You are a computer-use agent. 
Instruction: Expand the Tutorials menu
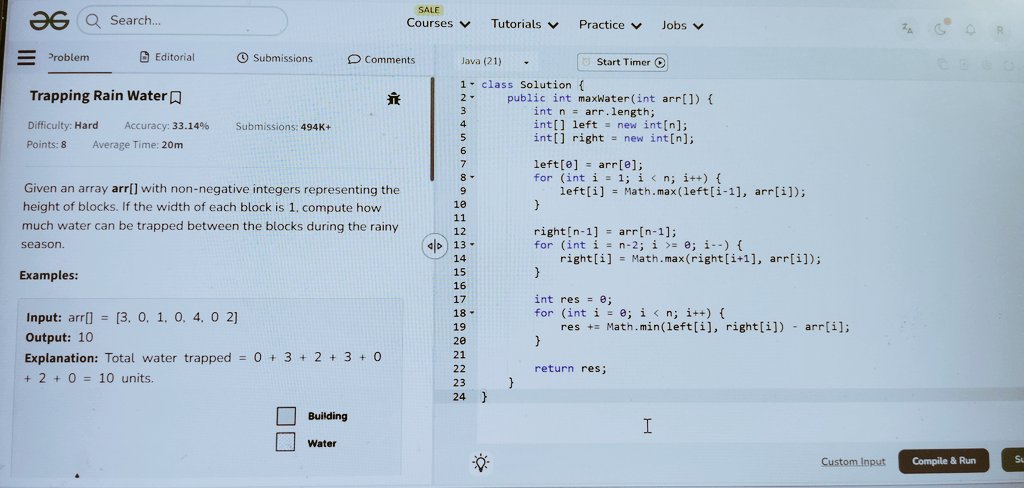[525, 25]
